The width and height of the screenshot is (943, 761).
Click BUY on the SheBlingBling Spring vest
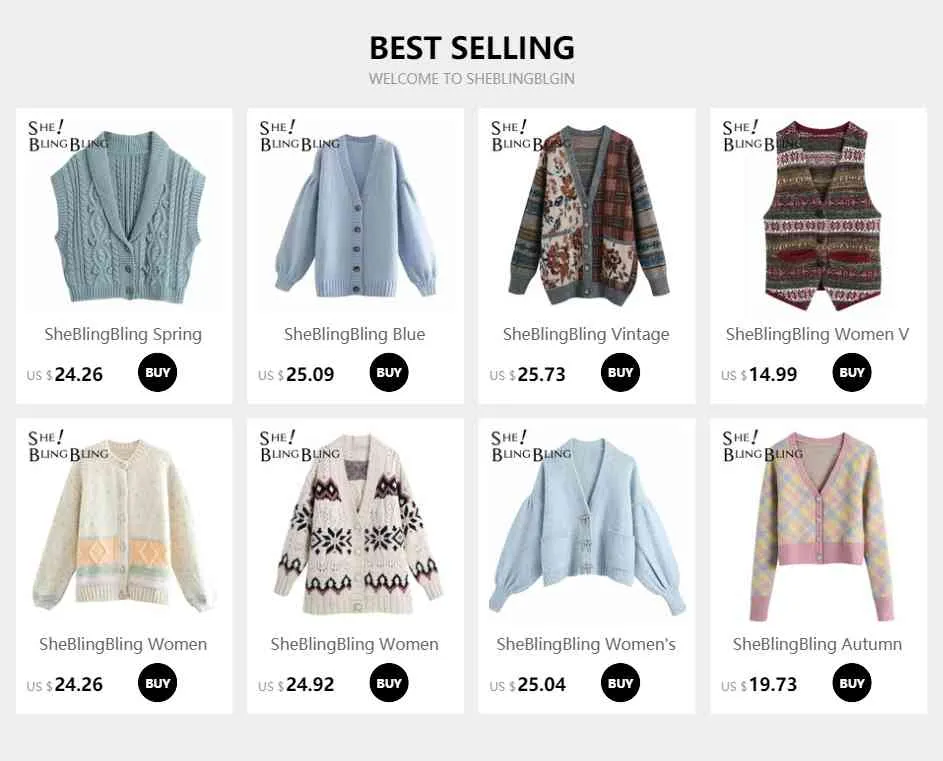(158, 373)
